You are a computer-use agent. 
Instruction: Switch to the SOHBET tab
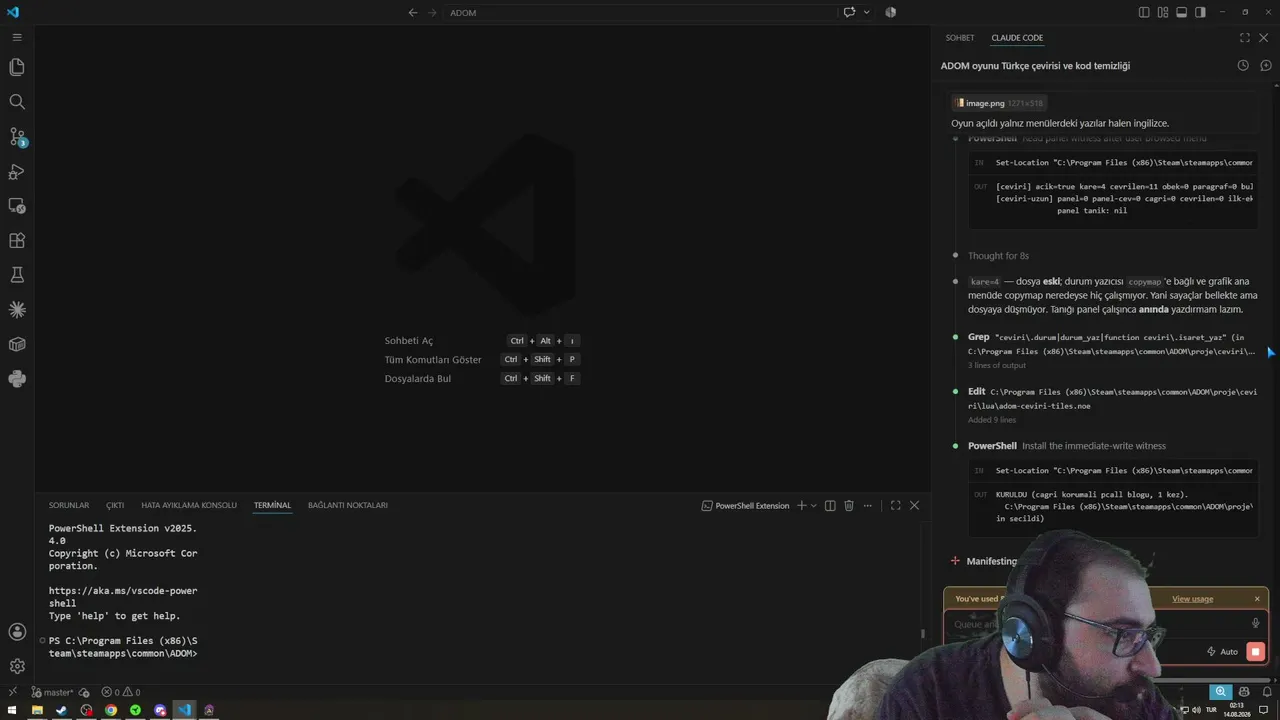960,38
